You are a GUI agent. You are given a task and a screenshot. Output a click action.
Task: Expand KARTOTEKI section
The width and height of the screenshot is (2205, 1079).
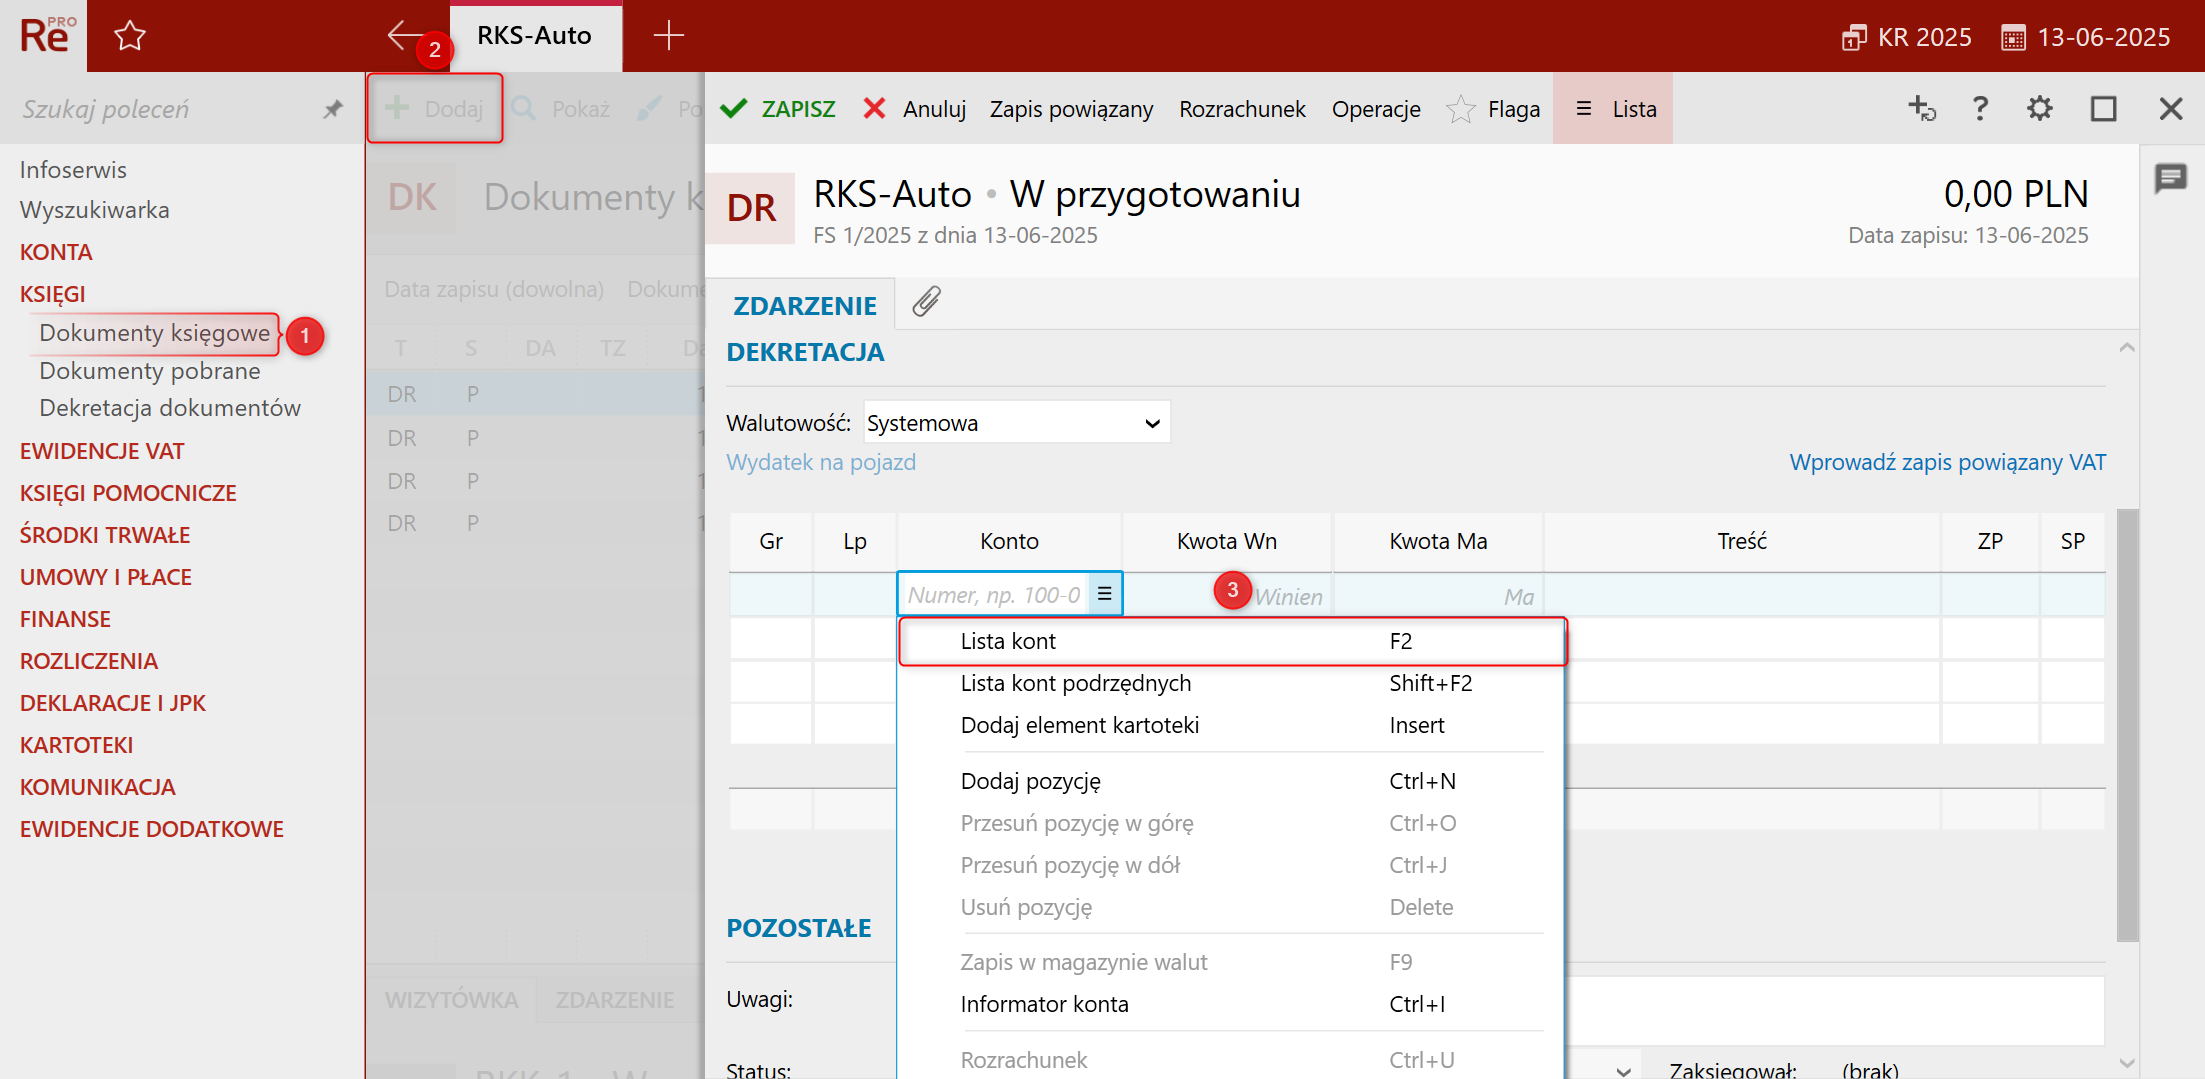pyautogui.click(x=76, y=745)
